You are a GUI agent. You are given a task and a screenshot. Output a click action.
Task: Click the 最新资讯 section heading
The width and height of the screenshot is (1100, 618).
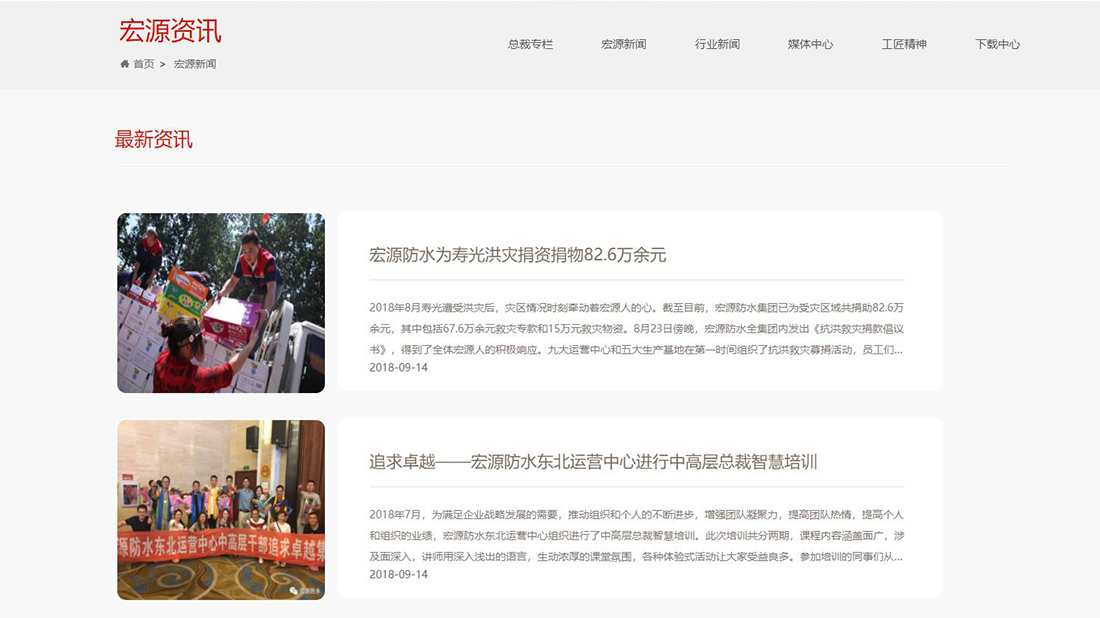click(152, 139)
